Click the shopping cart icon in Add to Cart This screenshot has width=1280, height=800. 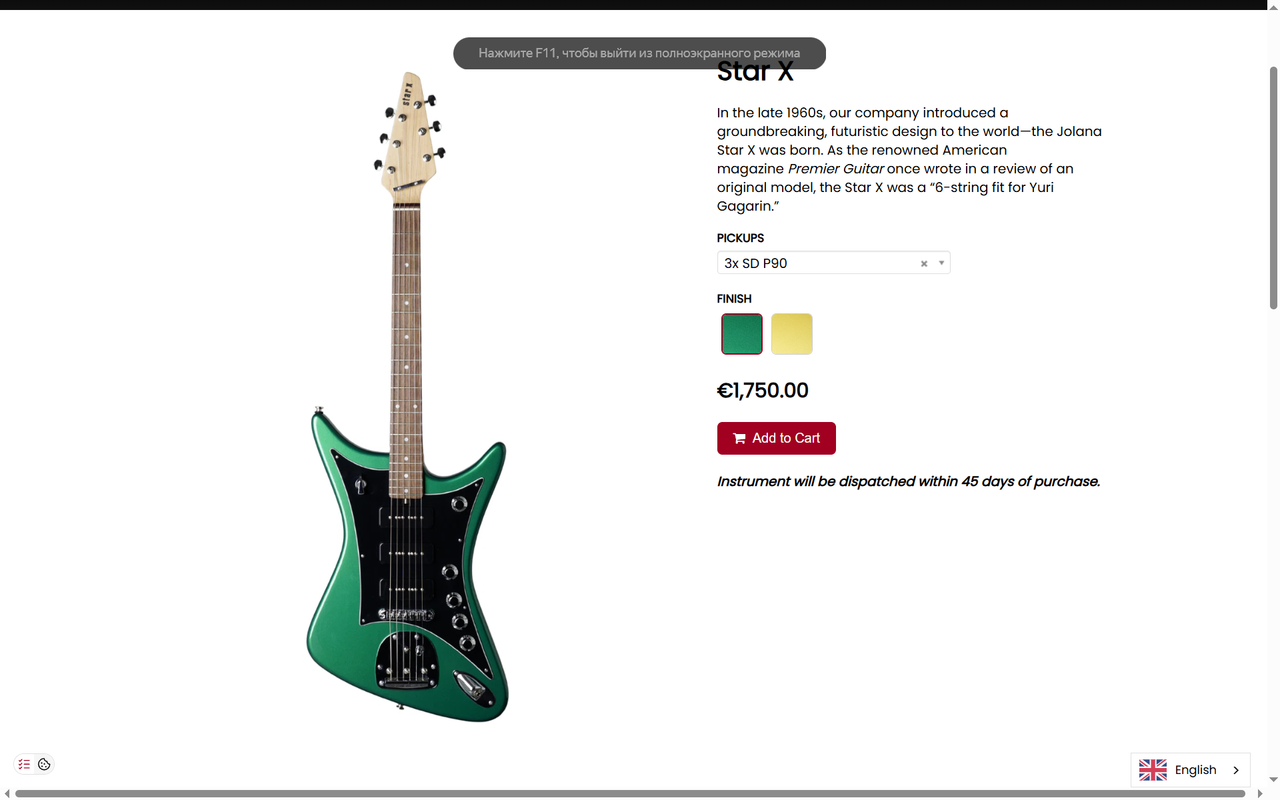(x=739, y=438)
